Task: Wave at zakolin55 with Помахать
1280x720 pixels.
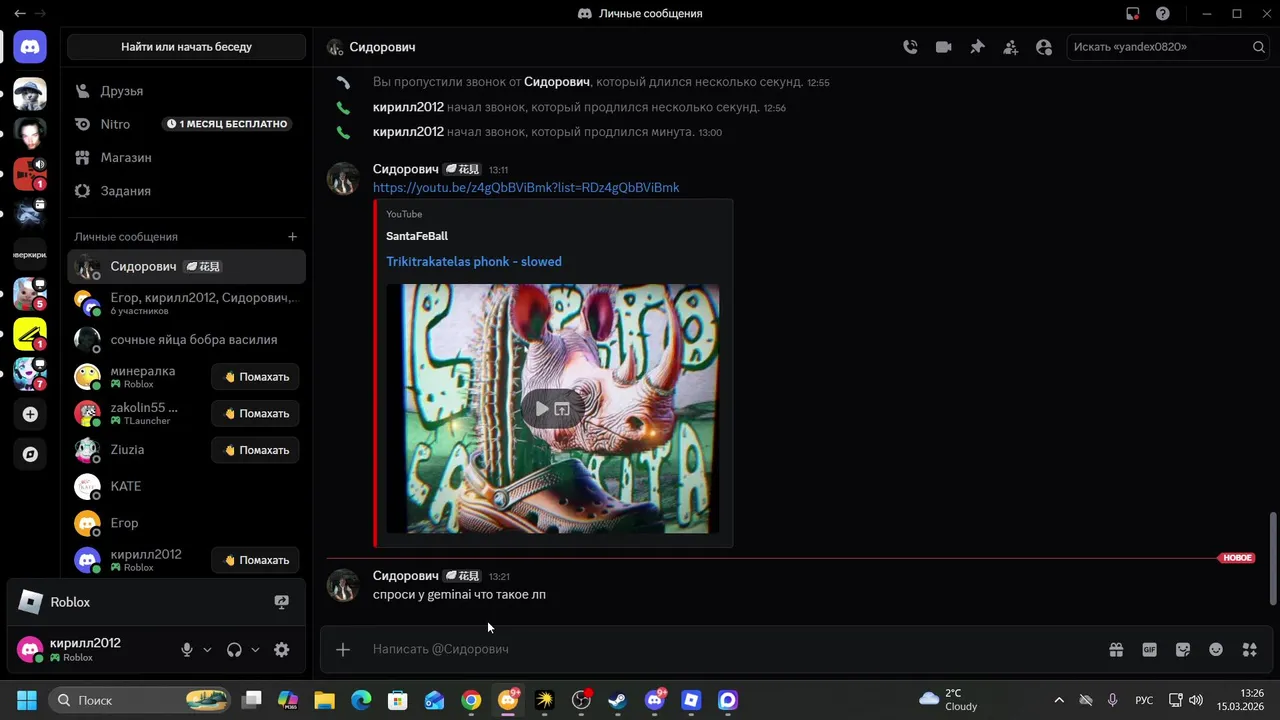Action: 255,414
